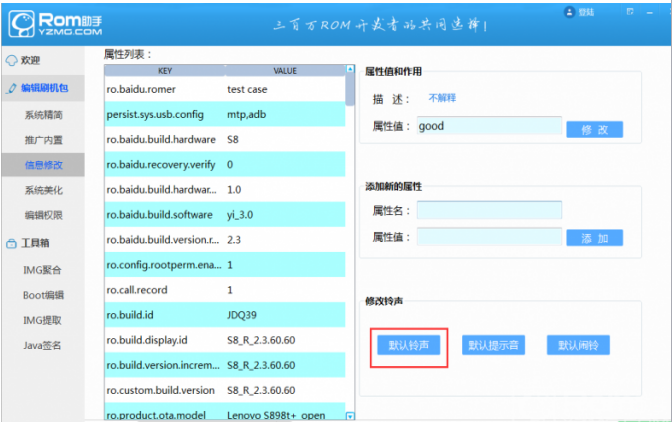Minimize the Rom助手 window

pos(650,13)
